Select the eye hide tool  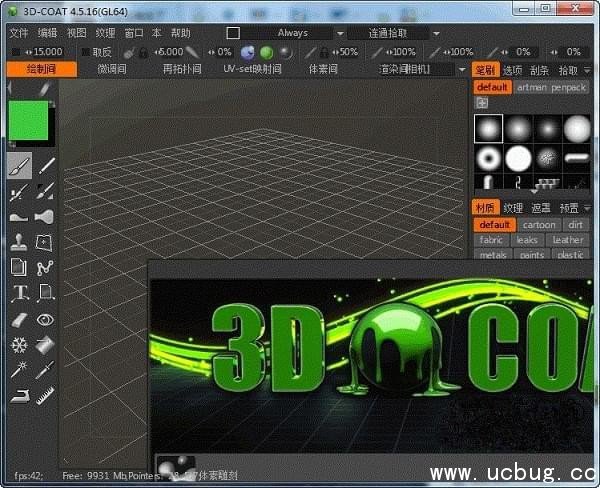(45, 320)
